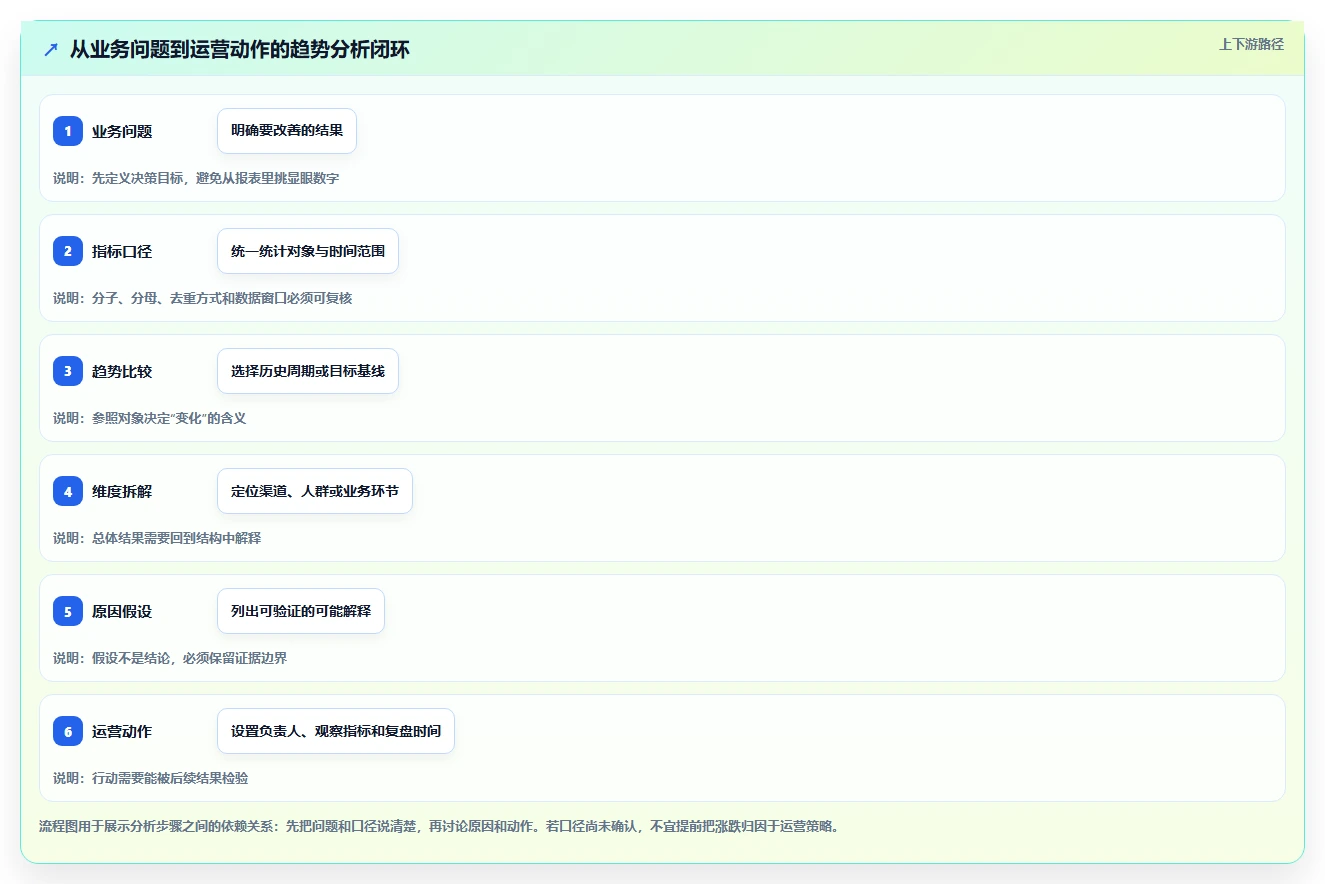This screenshot has height=884, width=1325.
Task: Click the footer paragraph starting 流程图用于展示
Action: click(x=439, y=827)
